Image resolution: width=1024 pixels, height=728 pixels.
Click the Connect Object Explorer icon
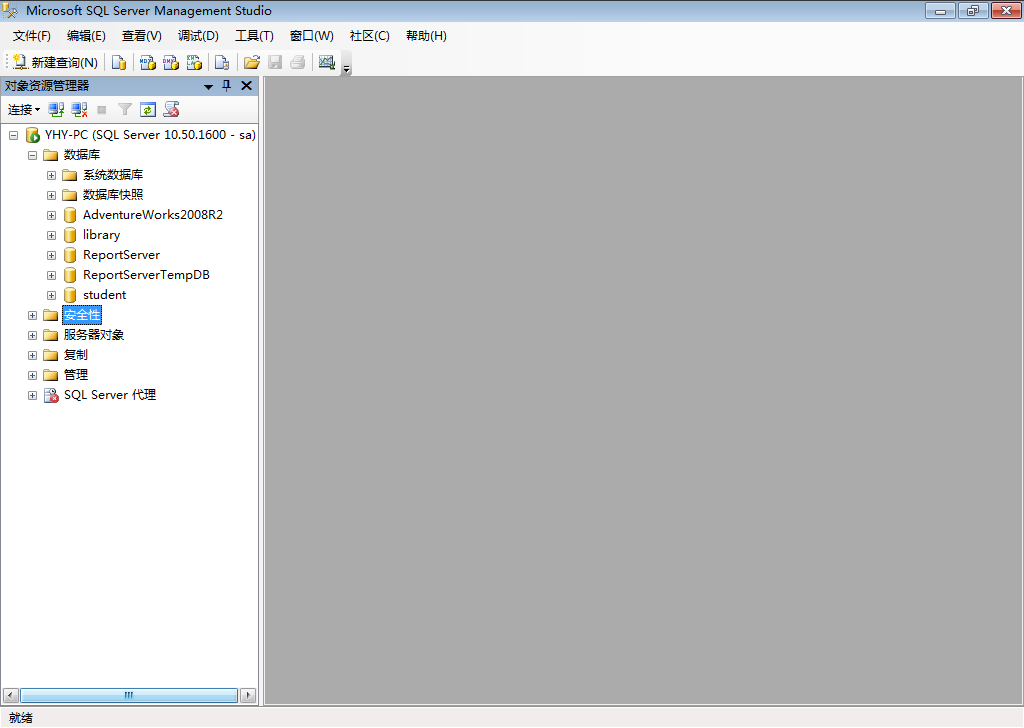click(x=56, y=110)
